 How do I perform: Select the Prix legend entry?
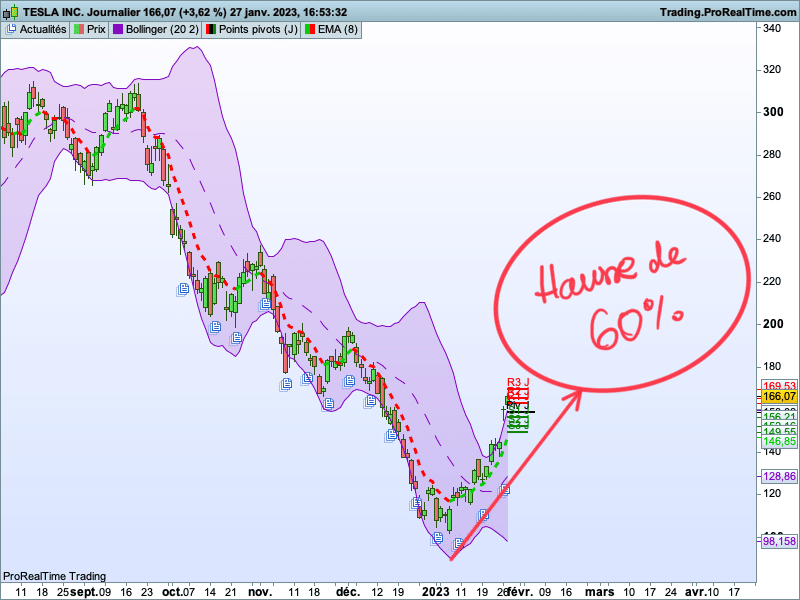click(95, 29)
